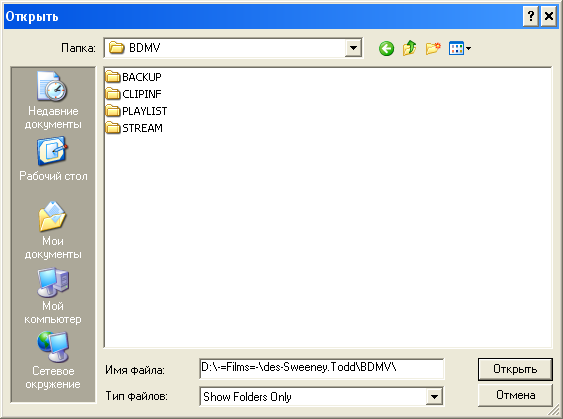The height and width of the screenshot is (419, 563).
Task: Open Сетевое окружение in places bar
Action: coord(53,360)
